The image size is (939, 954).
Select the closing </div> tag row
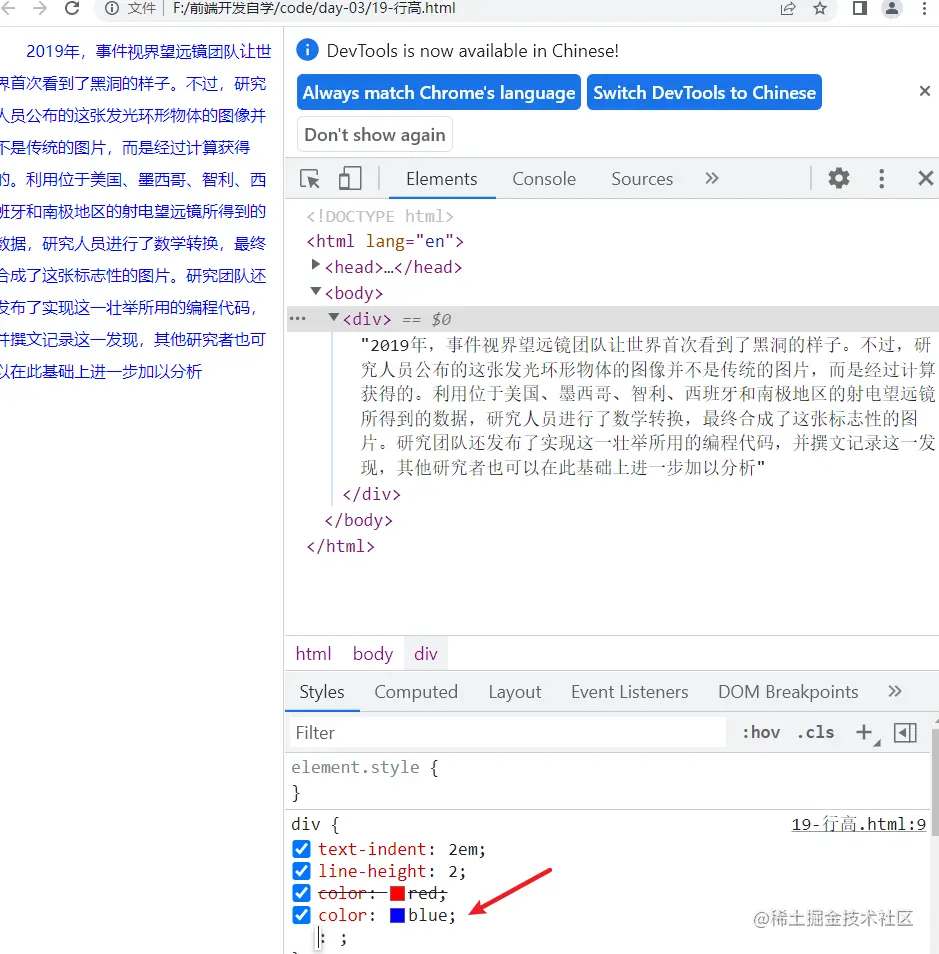tap(372, 494)
